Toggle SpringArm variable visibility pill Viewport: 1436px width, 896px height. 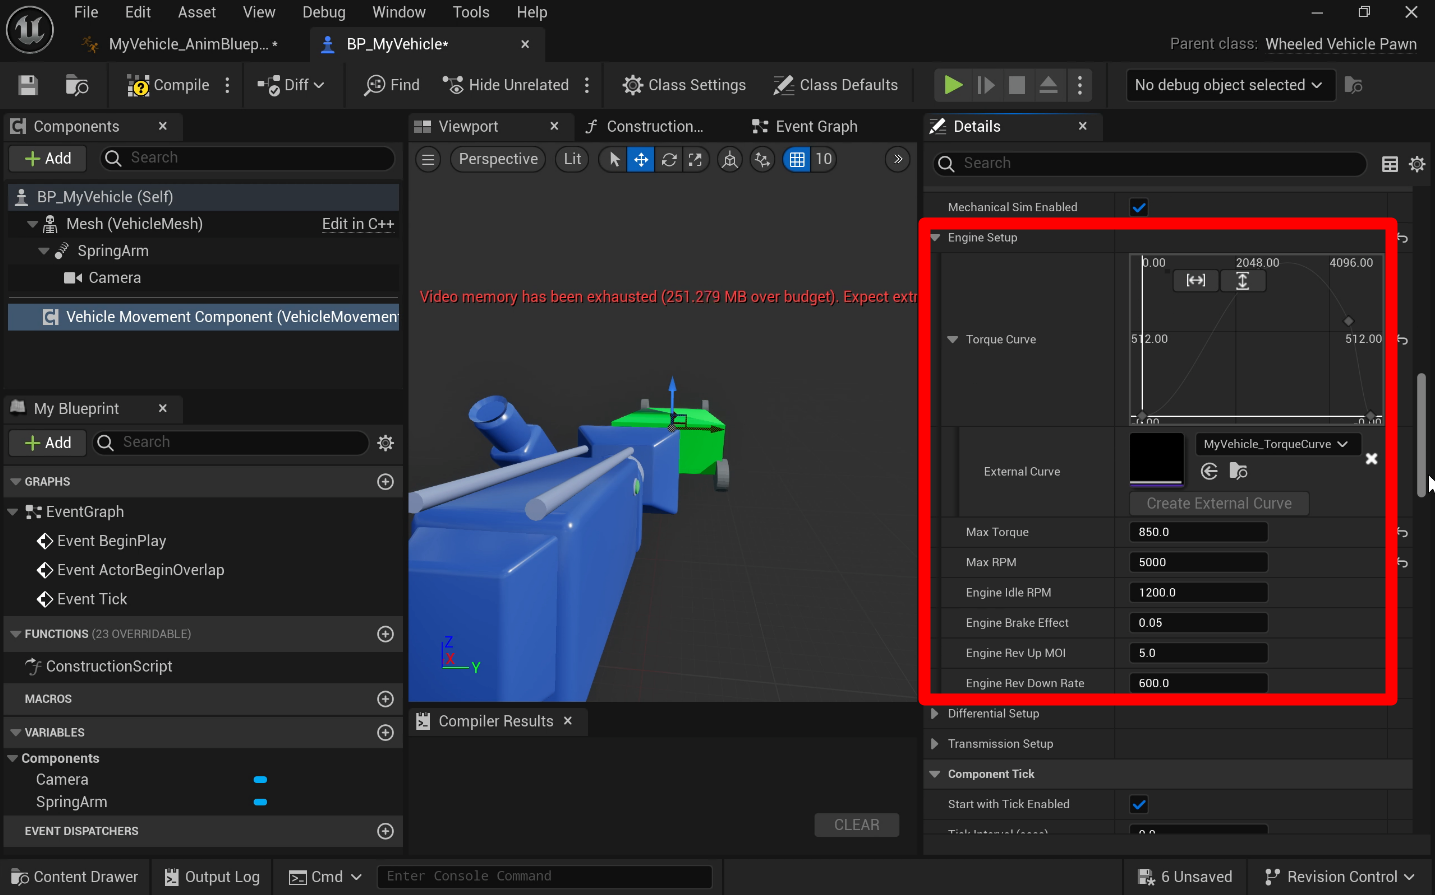(x=260, y=802)
